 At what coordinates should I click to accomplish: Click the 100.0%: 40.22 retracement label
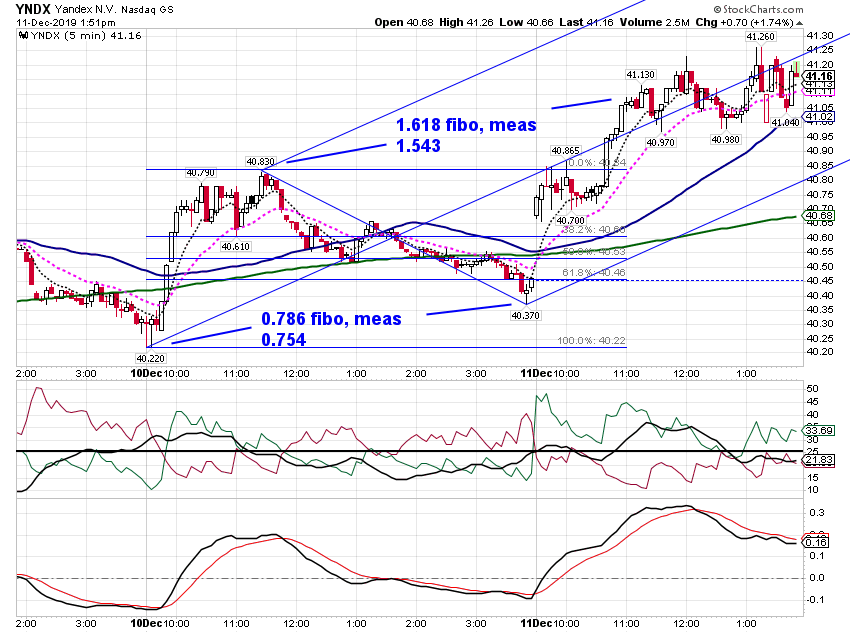tap(591, 340)
